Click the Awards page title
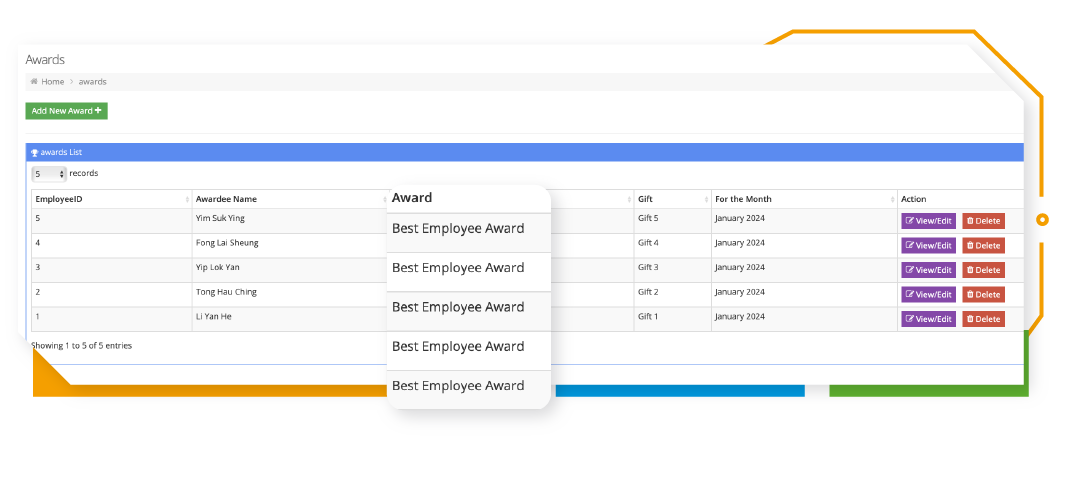 coord(45,59)
